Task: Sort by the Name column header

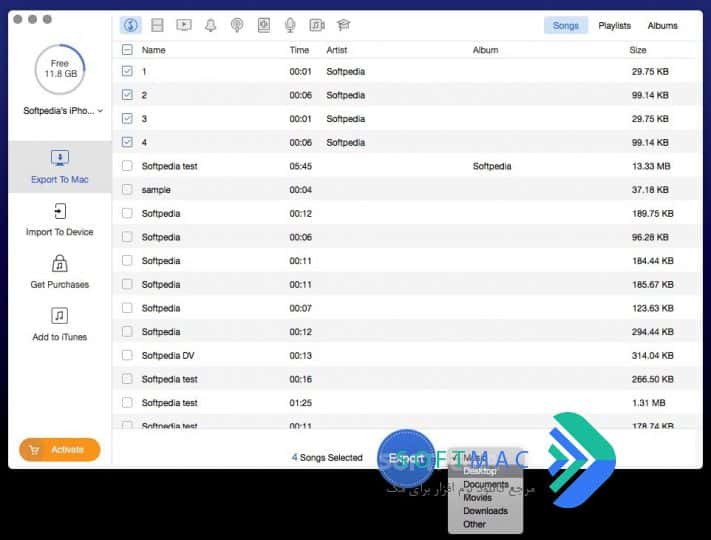Action: pos(153,50)
